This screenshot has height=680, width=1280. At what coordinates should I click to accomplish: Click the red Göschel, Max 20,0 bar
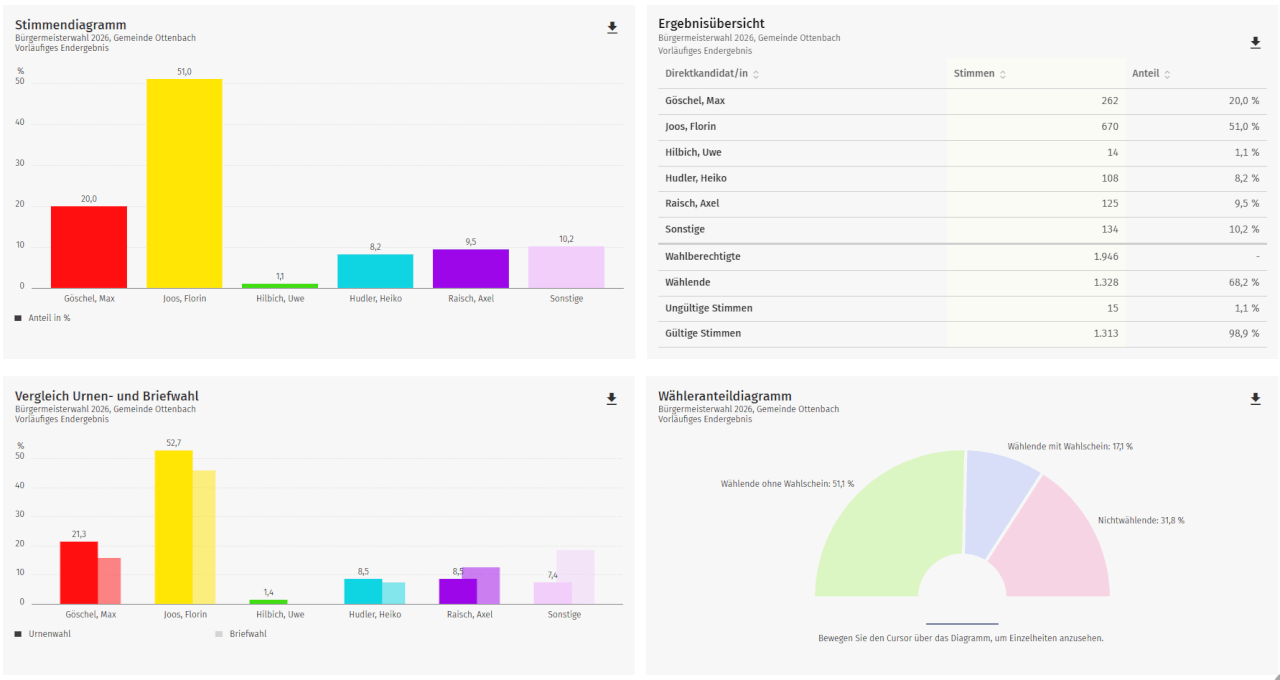tap(89, 247)
